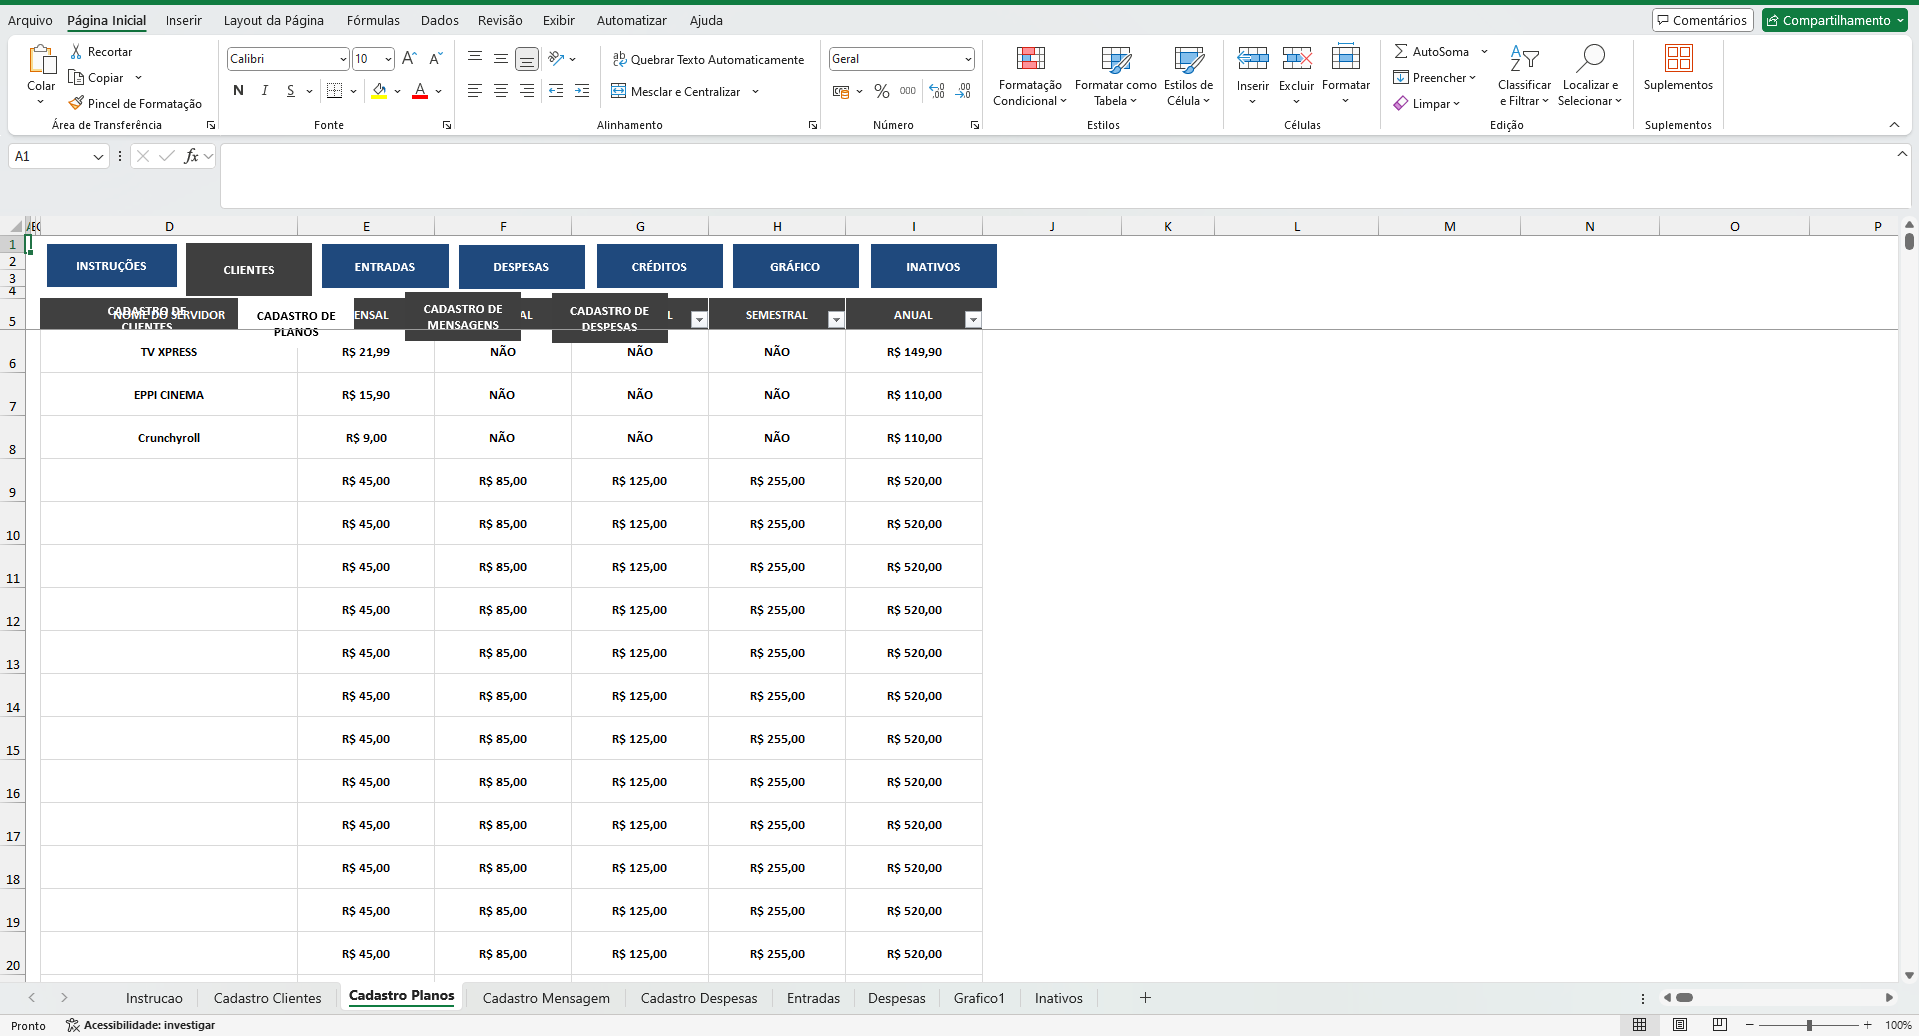This screenshot has height=1036, width=1919.
Task: Switch to the Cadastro Despesas sheet tab
Action: [x=698, y=998]
